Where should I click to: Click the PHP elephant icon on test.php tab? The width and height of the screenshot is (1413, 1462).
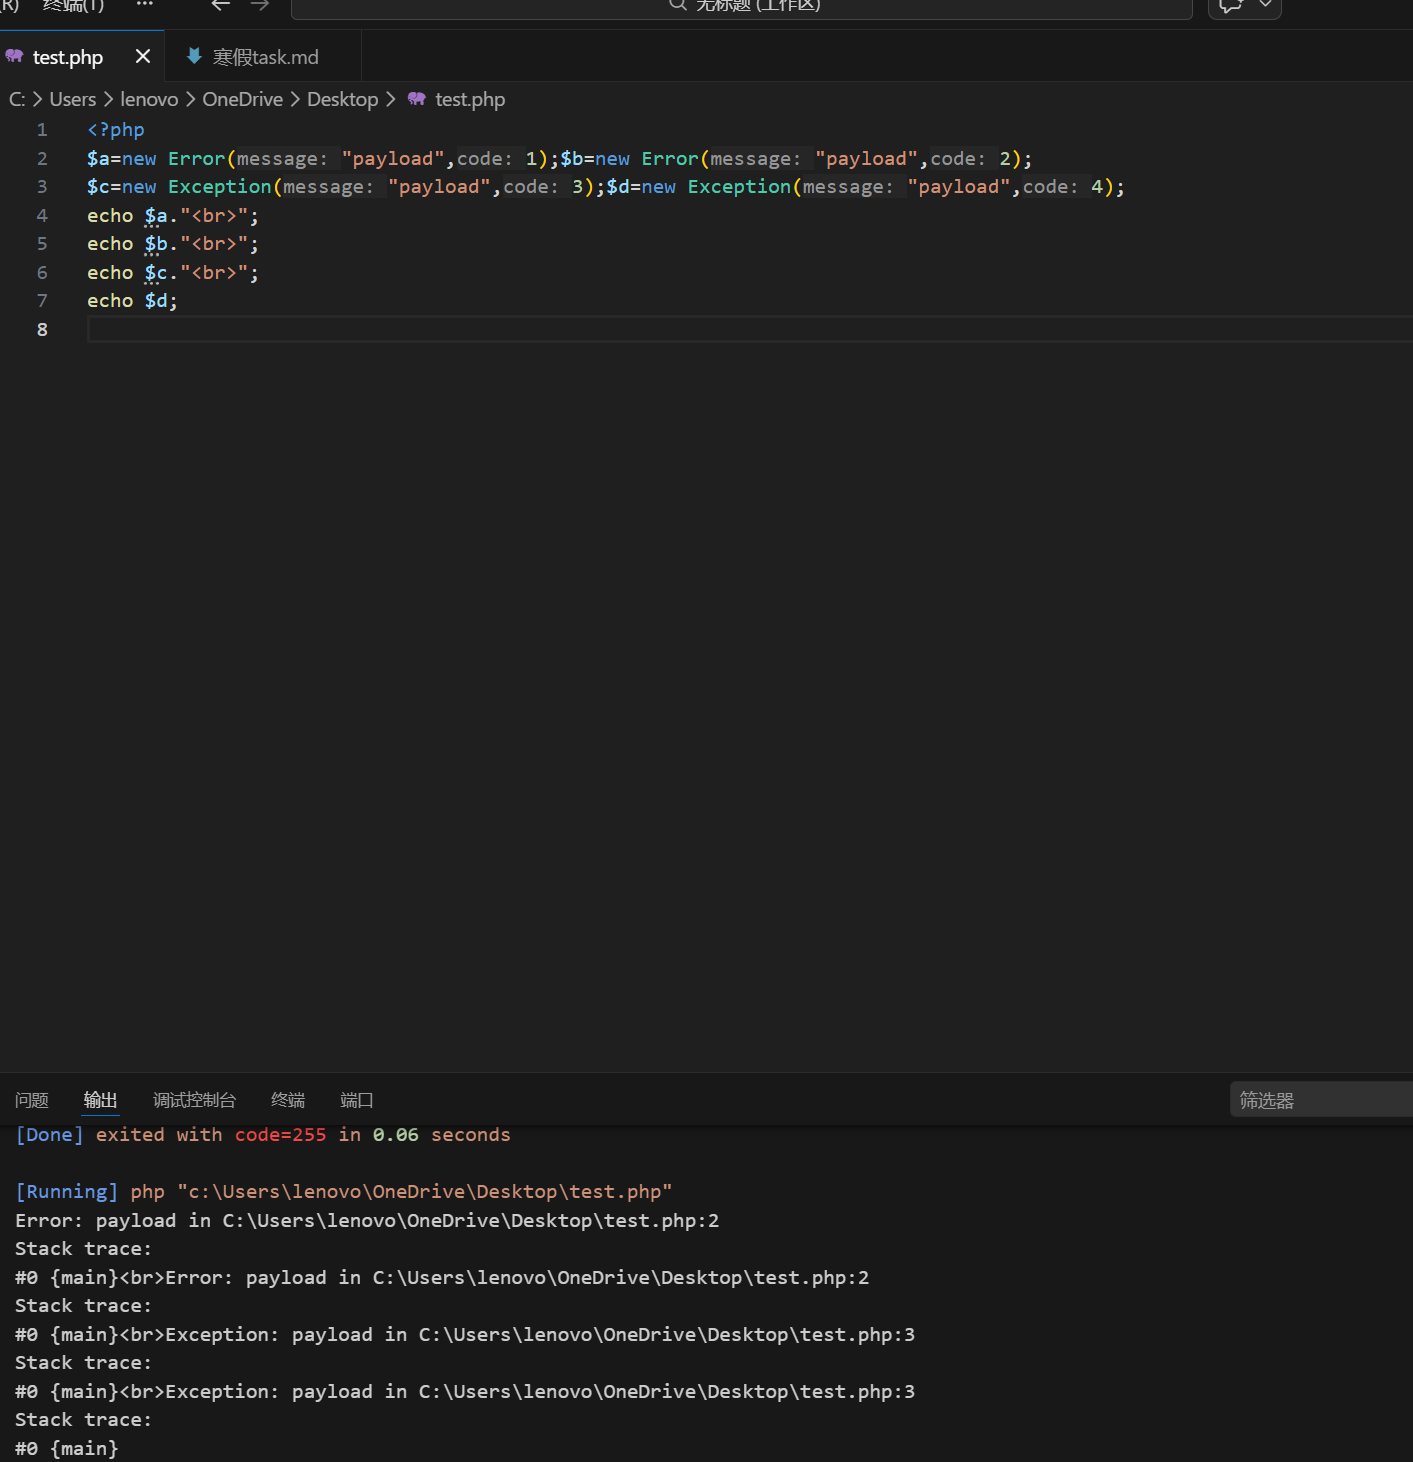point(14,57)
